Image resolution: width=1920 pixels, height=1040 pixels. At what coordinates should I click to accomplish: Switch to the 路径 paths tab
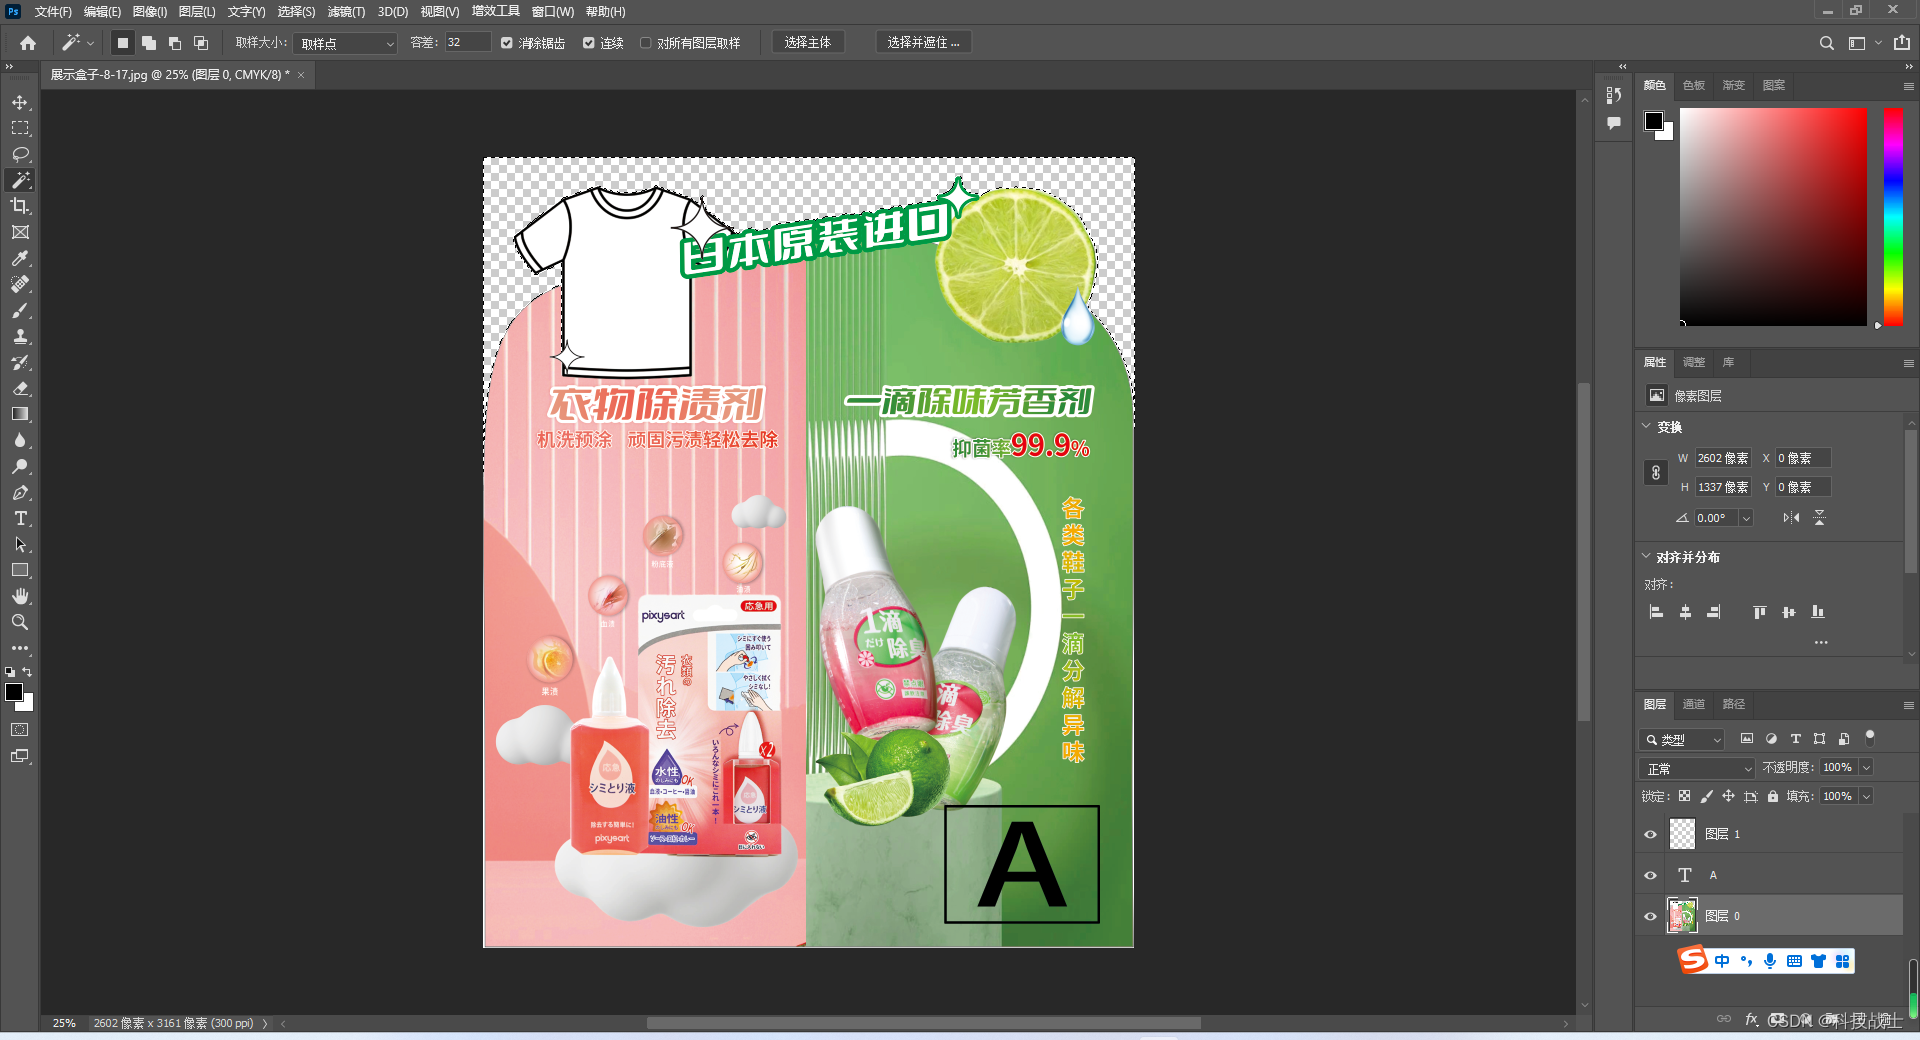pos(1734,705)
